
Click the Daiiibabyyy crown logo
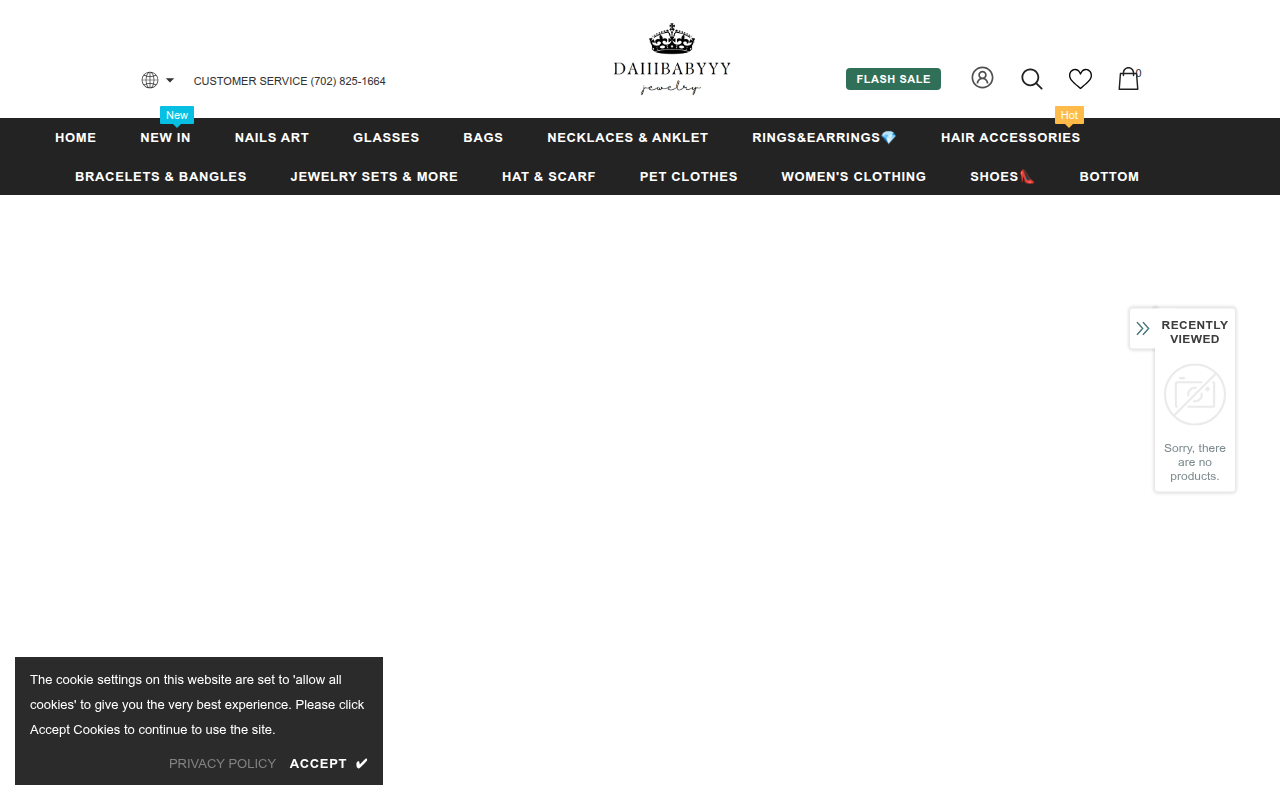pyautogui.click(x=672, y=59)
